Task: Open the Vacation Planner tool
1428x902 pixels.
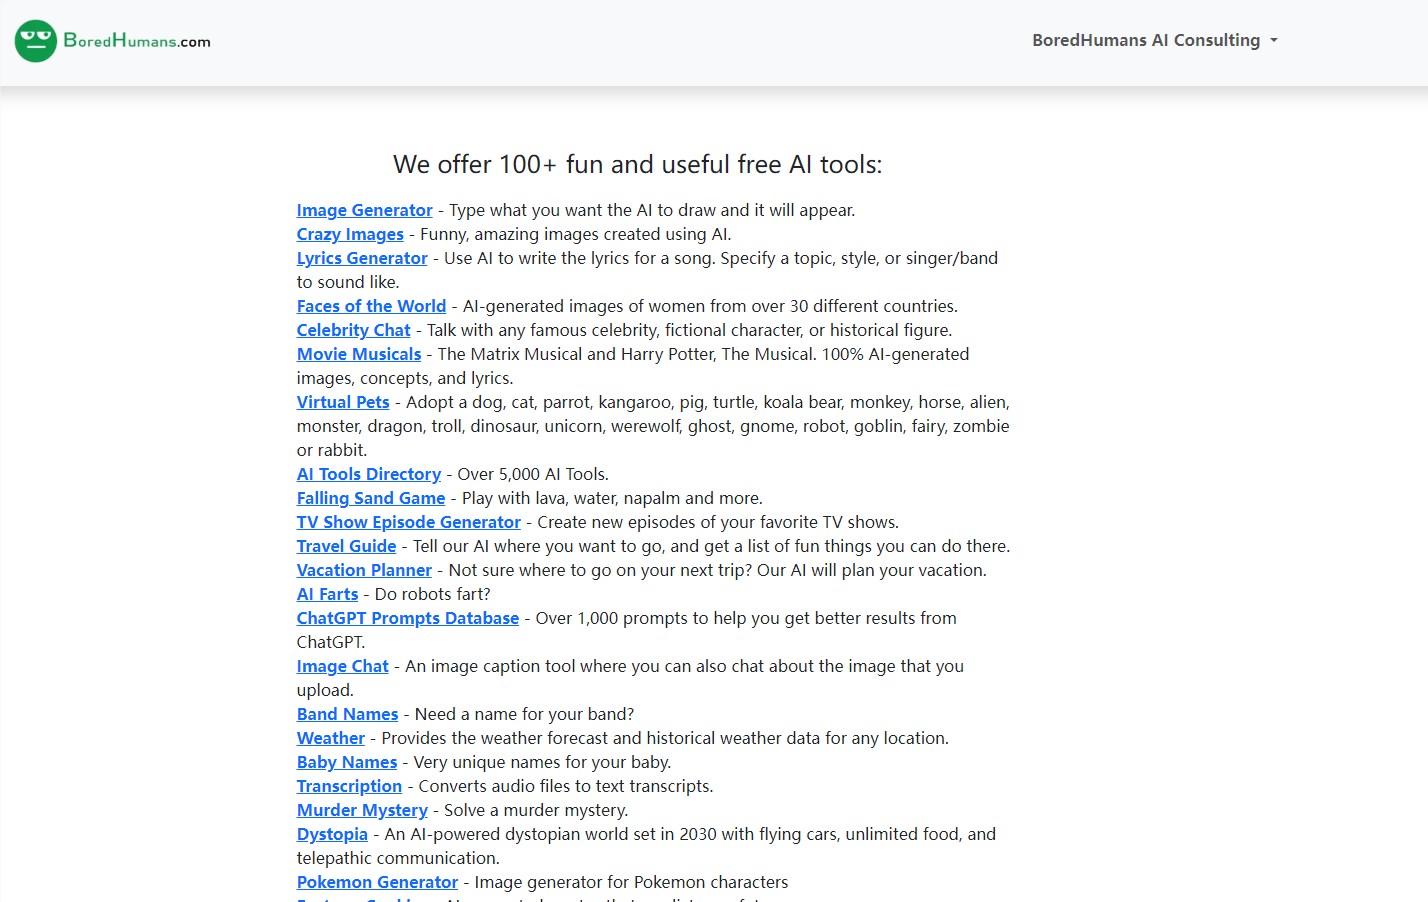Action: click(x=364, y=570)
